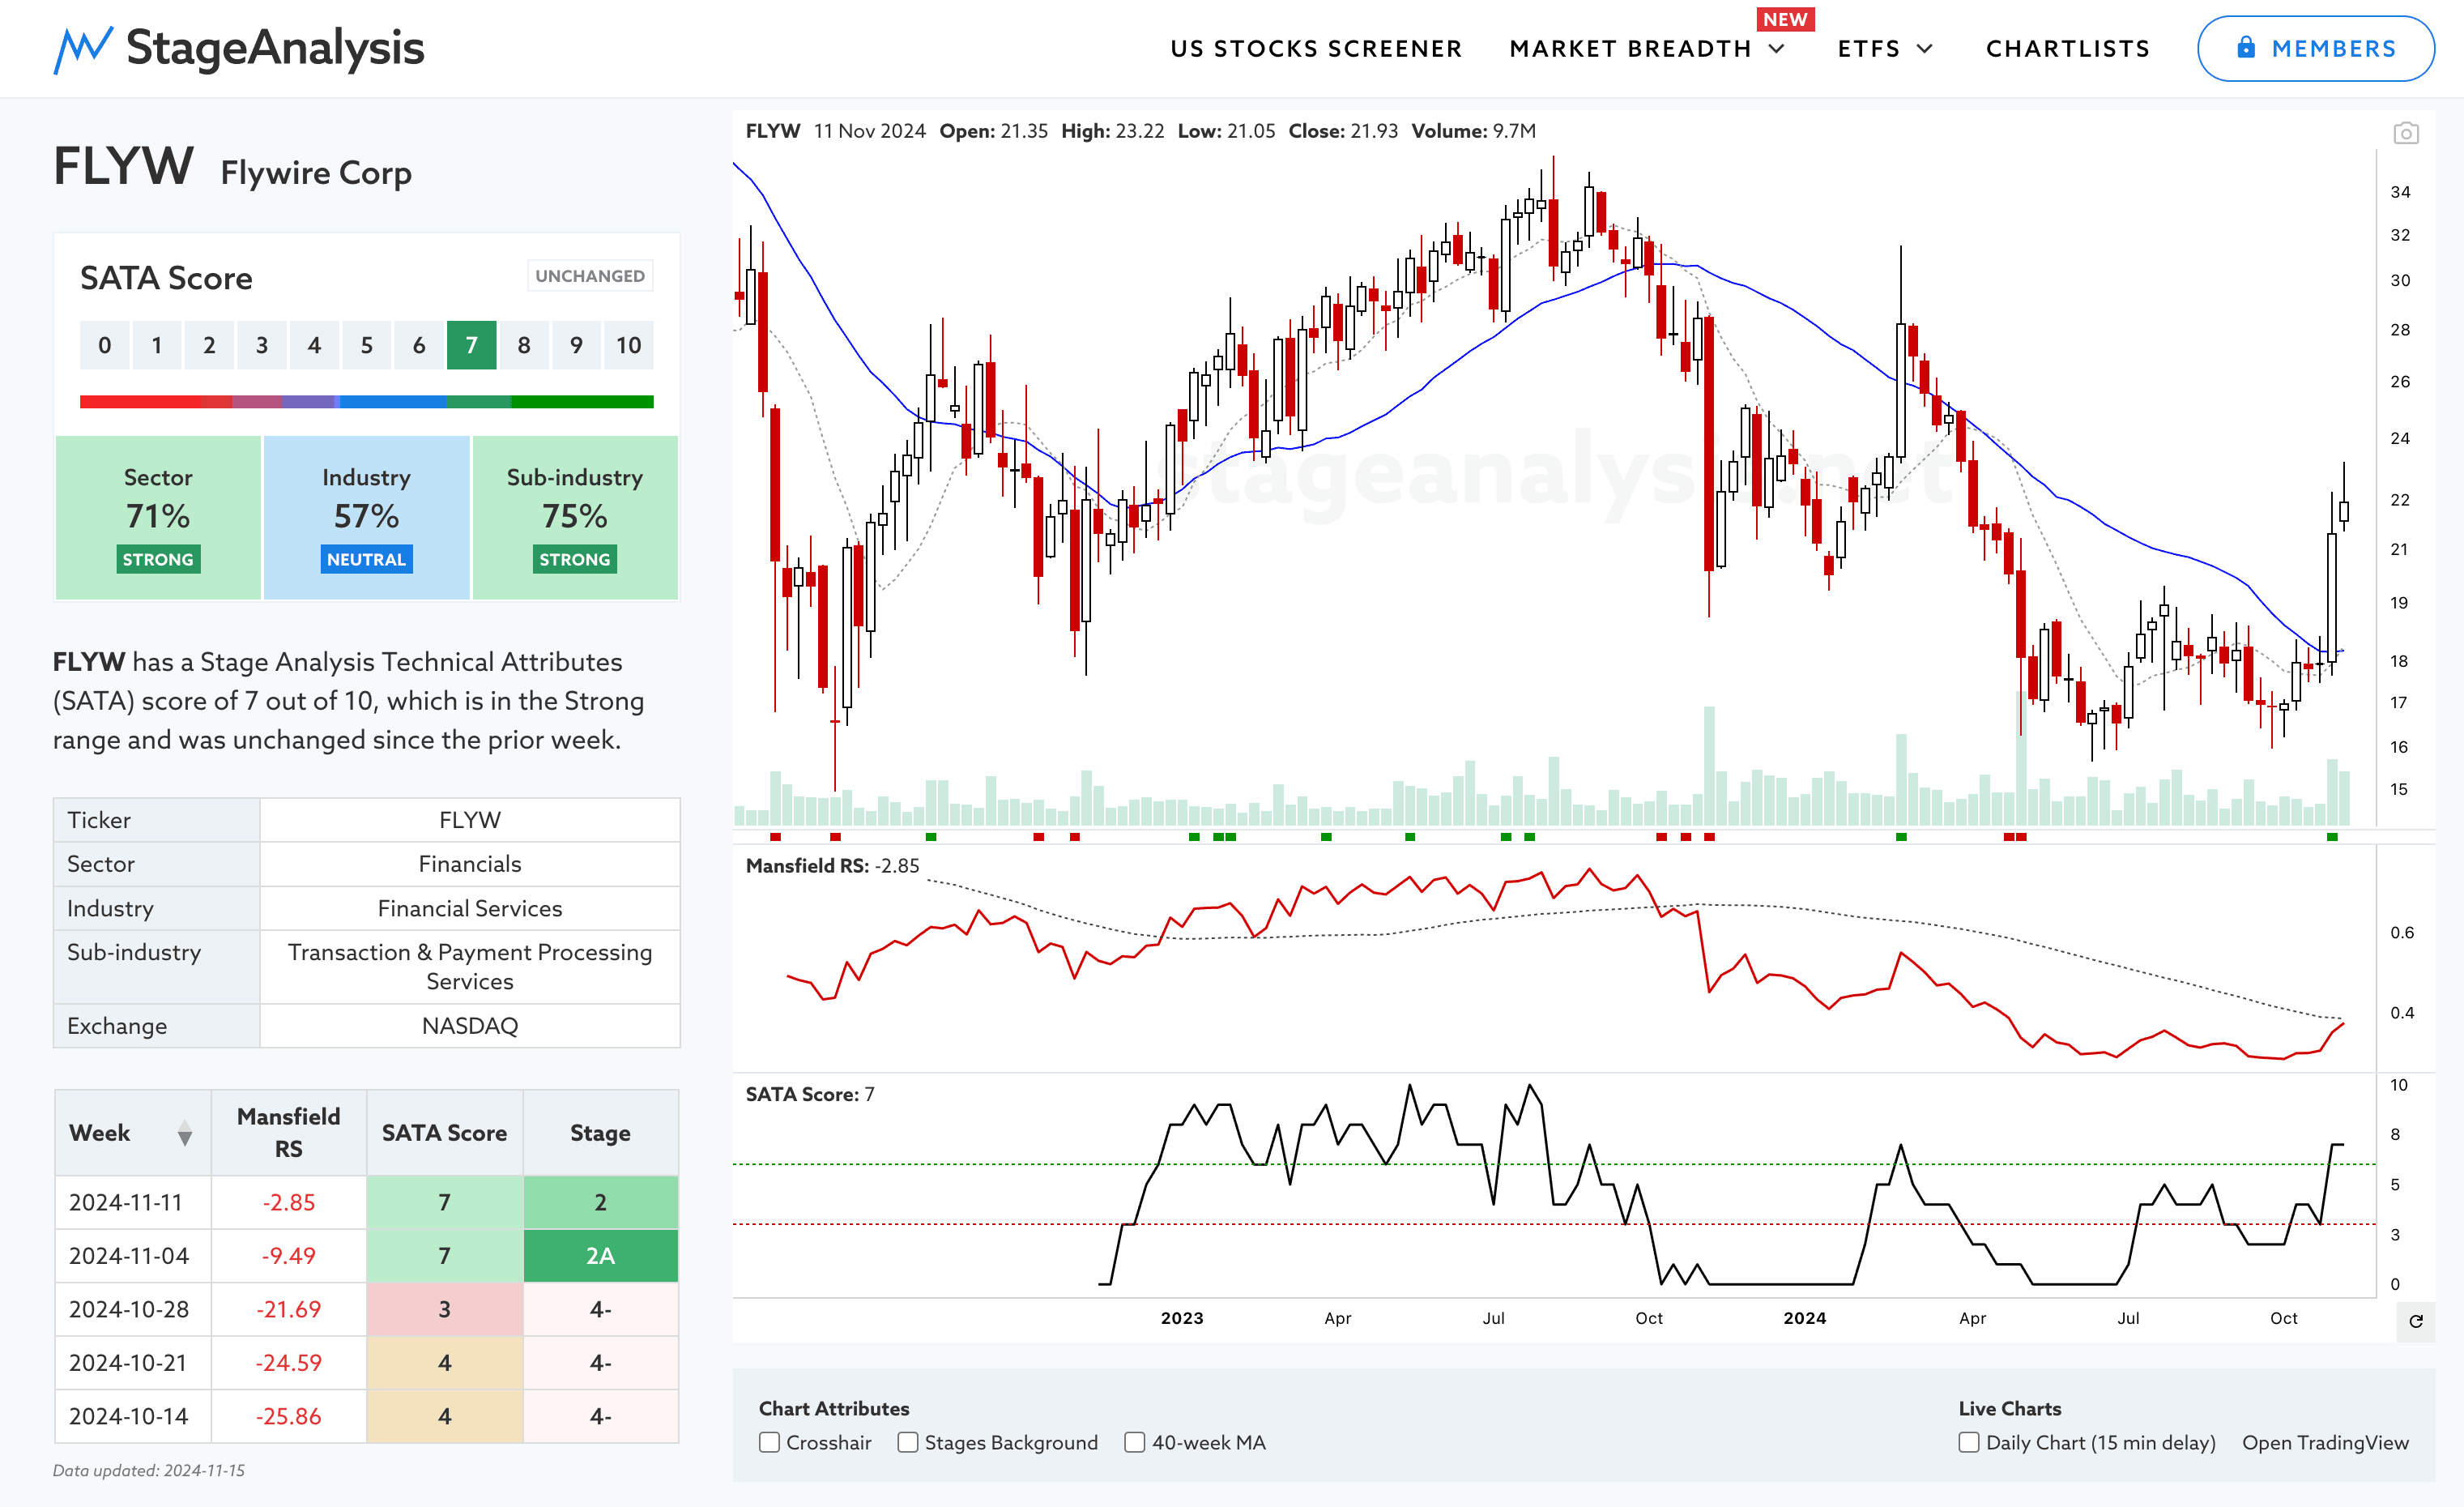Image resolution: width=2464 pixels, height=1507 pixels.
Task: Click the Stage 2A cell
Action: click(601, 1256)
